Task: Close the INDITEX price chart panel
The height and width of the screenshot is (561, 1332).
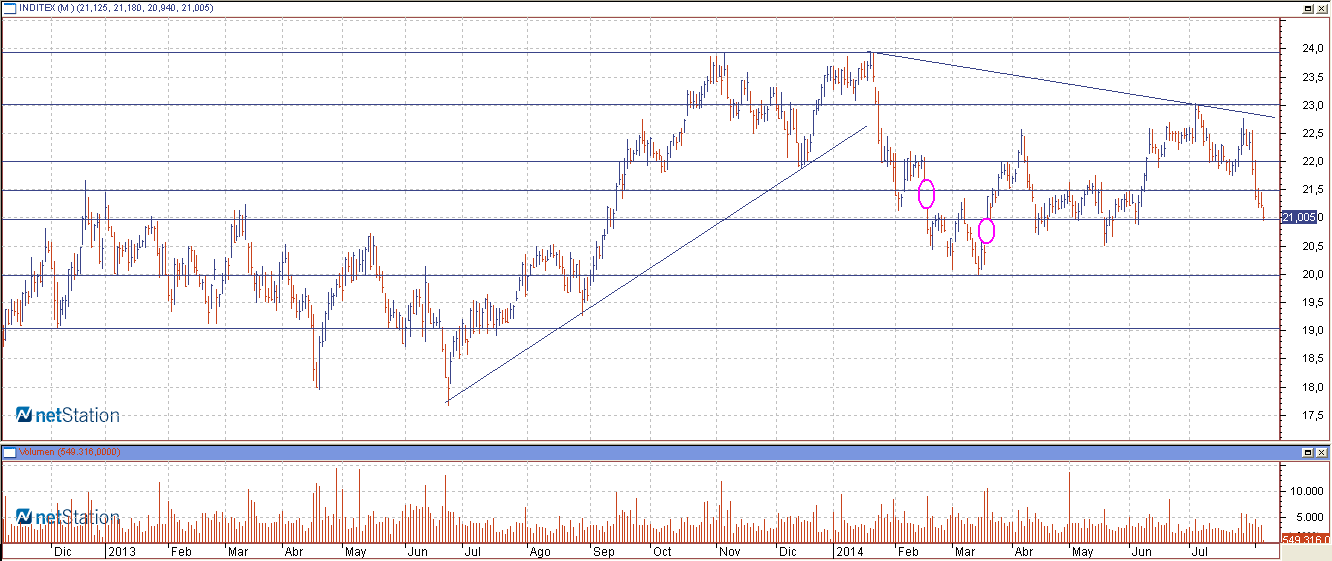Action: [1321, 8]
